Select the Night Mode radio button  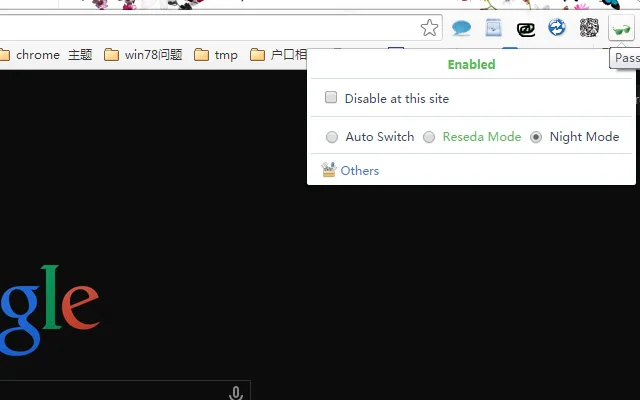pyautogui.click(x=536, y=137)
